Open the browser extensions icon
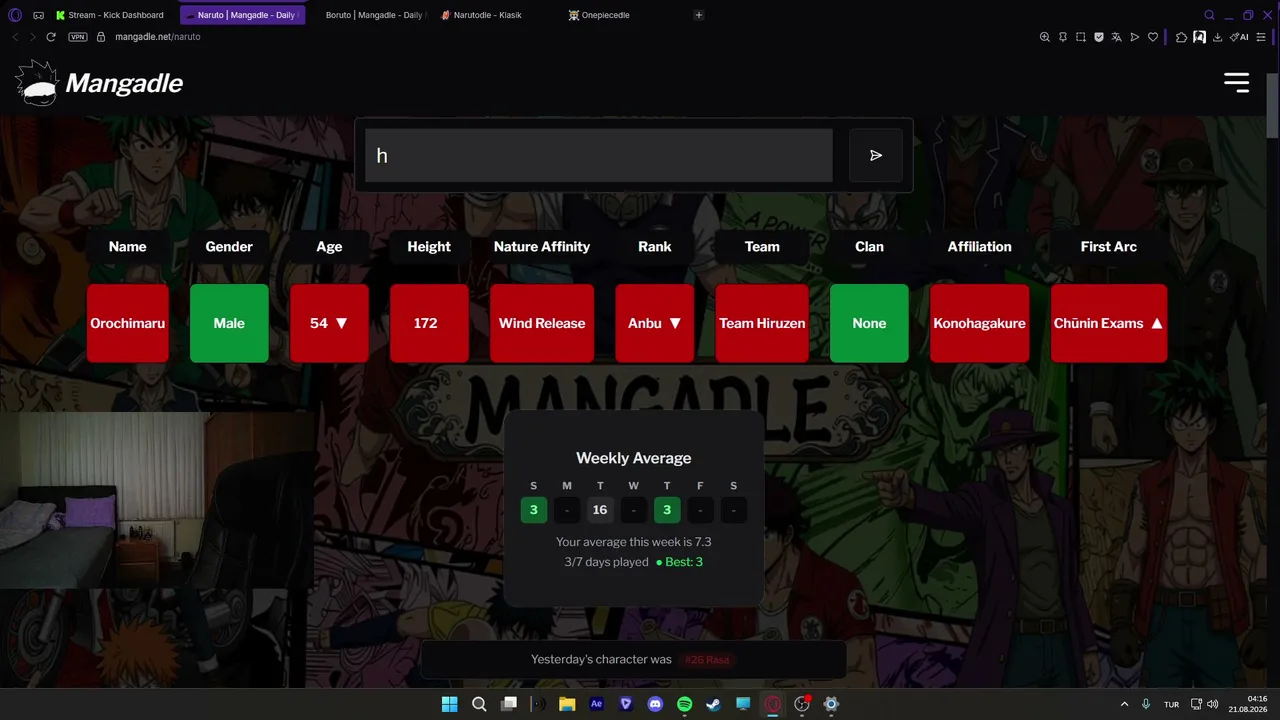This screenshot has width=1280, height=720. 1181,37
